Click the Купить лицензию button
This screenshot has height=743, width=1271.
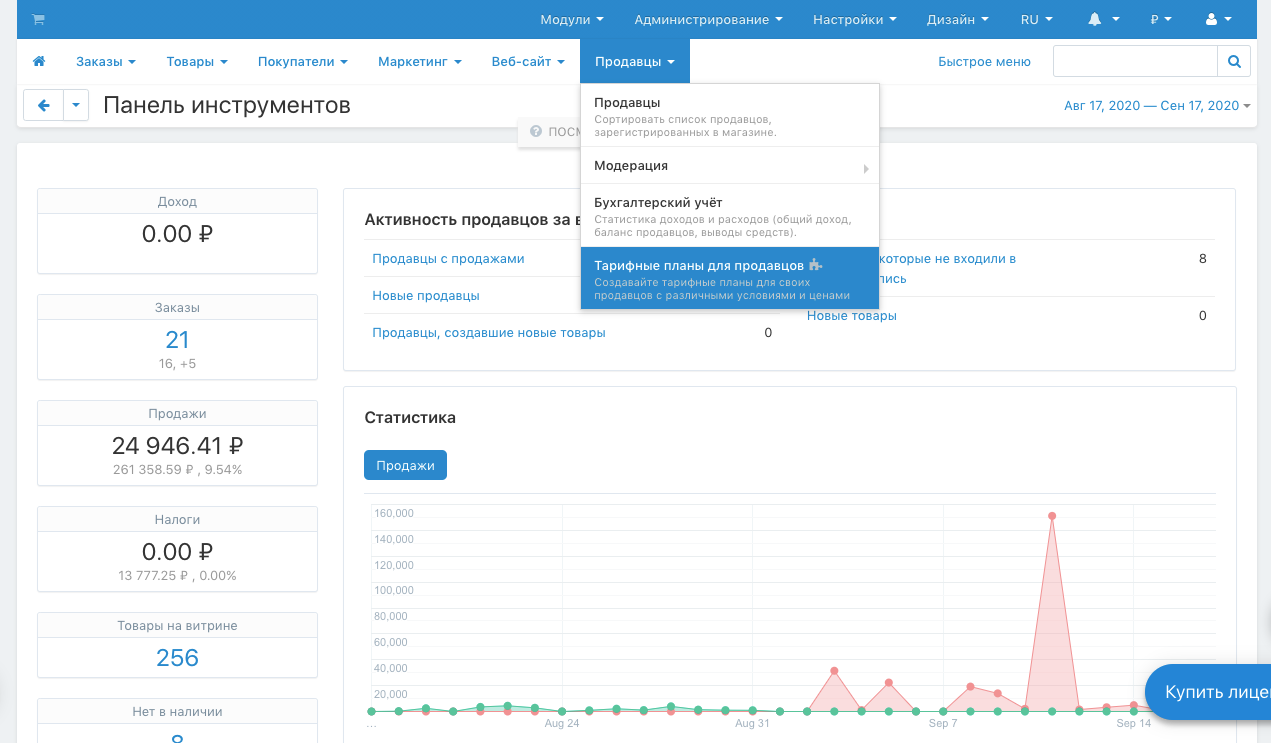pos(1208,692)
